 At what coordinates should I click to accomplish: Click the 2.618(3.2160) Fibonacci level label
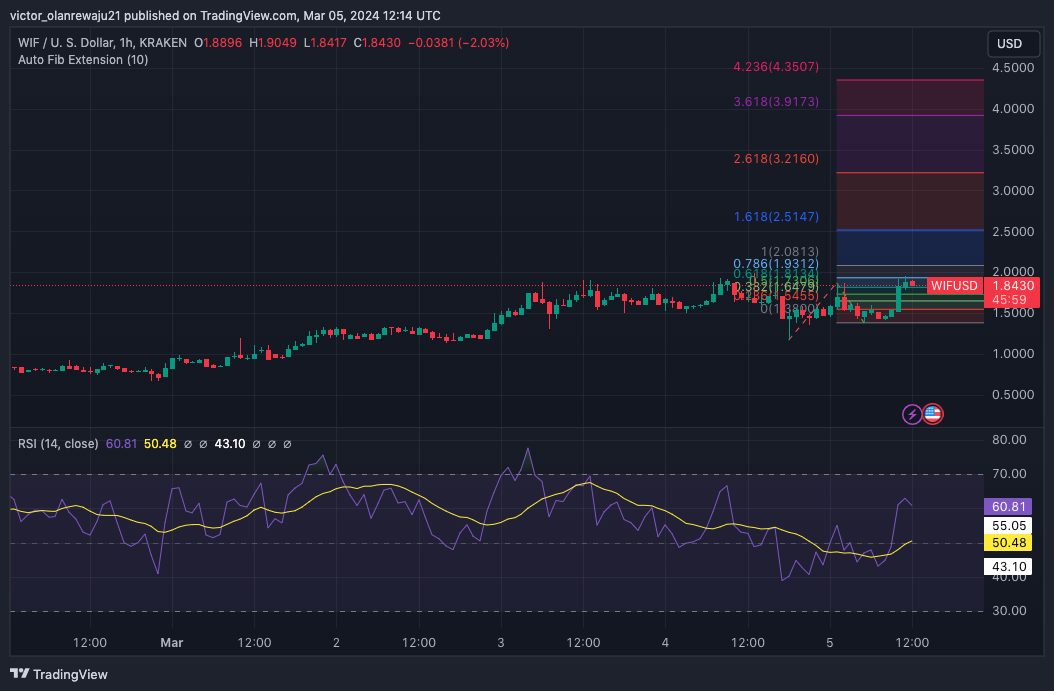click(x=776, y=159)
